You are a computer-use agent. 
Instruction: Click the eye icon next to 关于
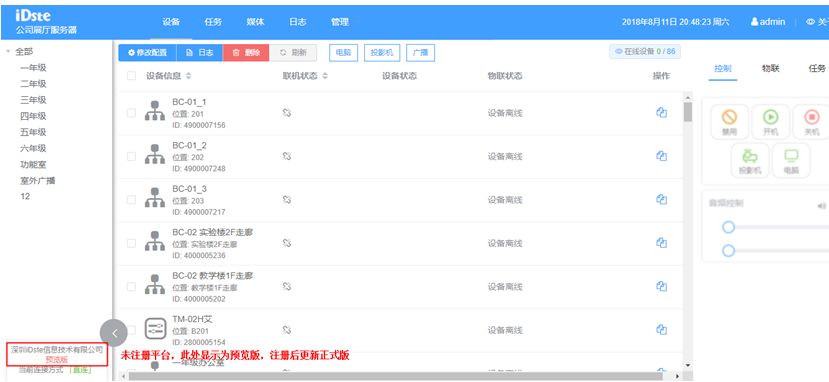click(x=810, y=22)
